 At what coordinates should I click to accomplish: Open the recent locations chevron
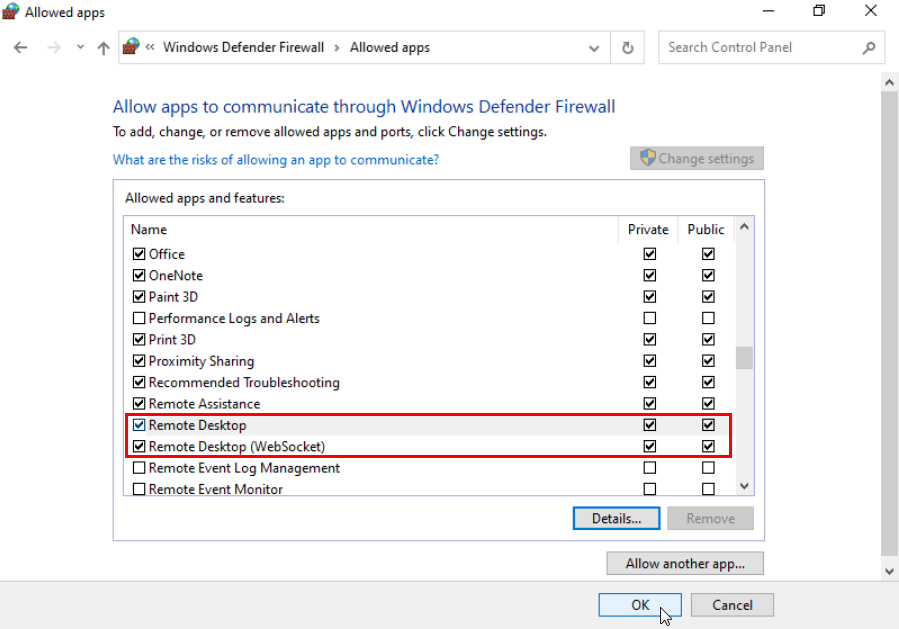point(80,48)
